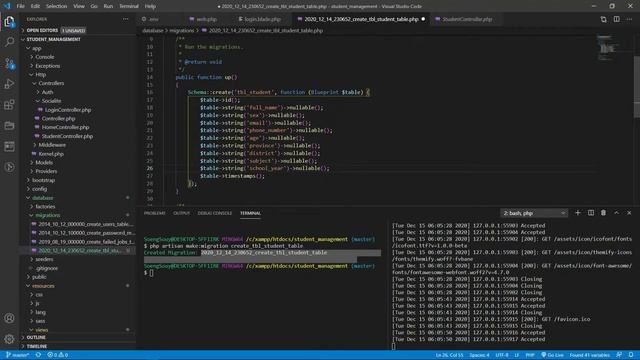Open the Help menu
The height and width of the screenshot is (360, 640).
click(x=150, y=6)
